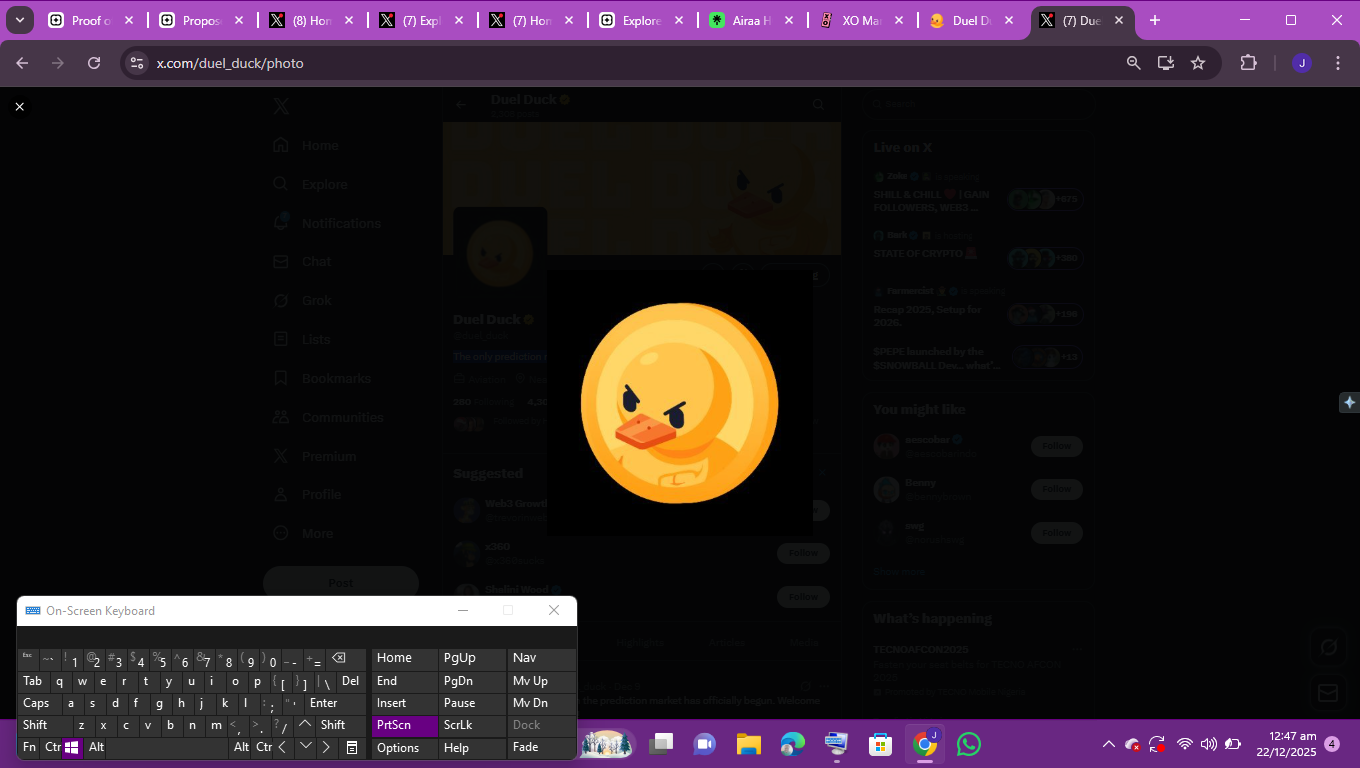The width and height of the screenshot is (1360, 768).
Task: Expand the tab search dropdown
Action: [19, 20]
